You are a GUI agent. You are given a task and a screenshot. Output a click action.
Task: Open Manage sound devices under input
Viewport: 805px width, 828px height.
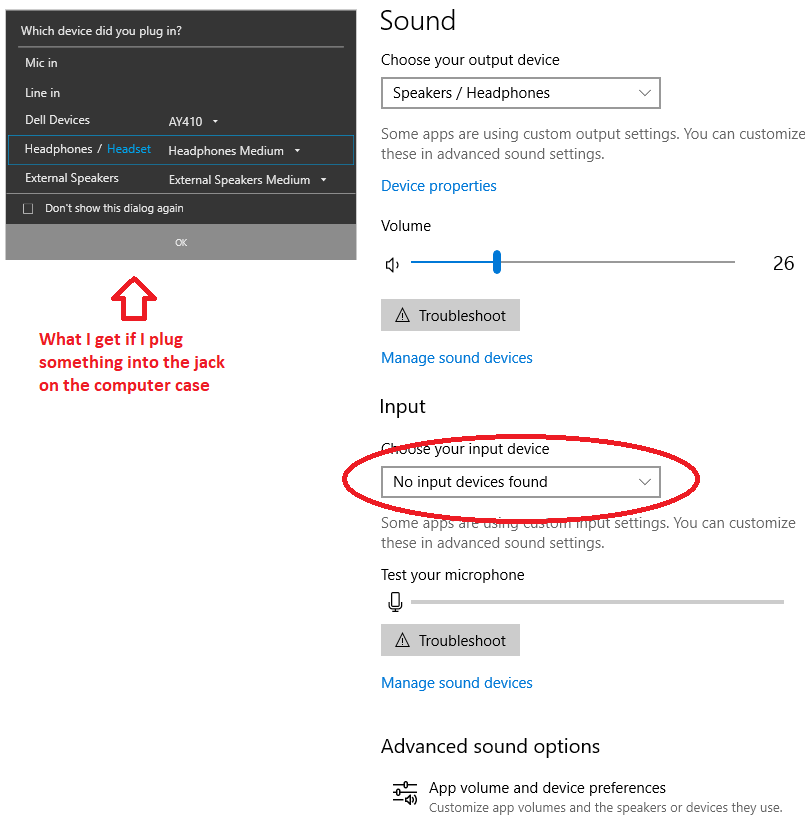coord(456,683)
